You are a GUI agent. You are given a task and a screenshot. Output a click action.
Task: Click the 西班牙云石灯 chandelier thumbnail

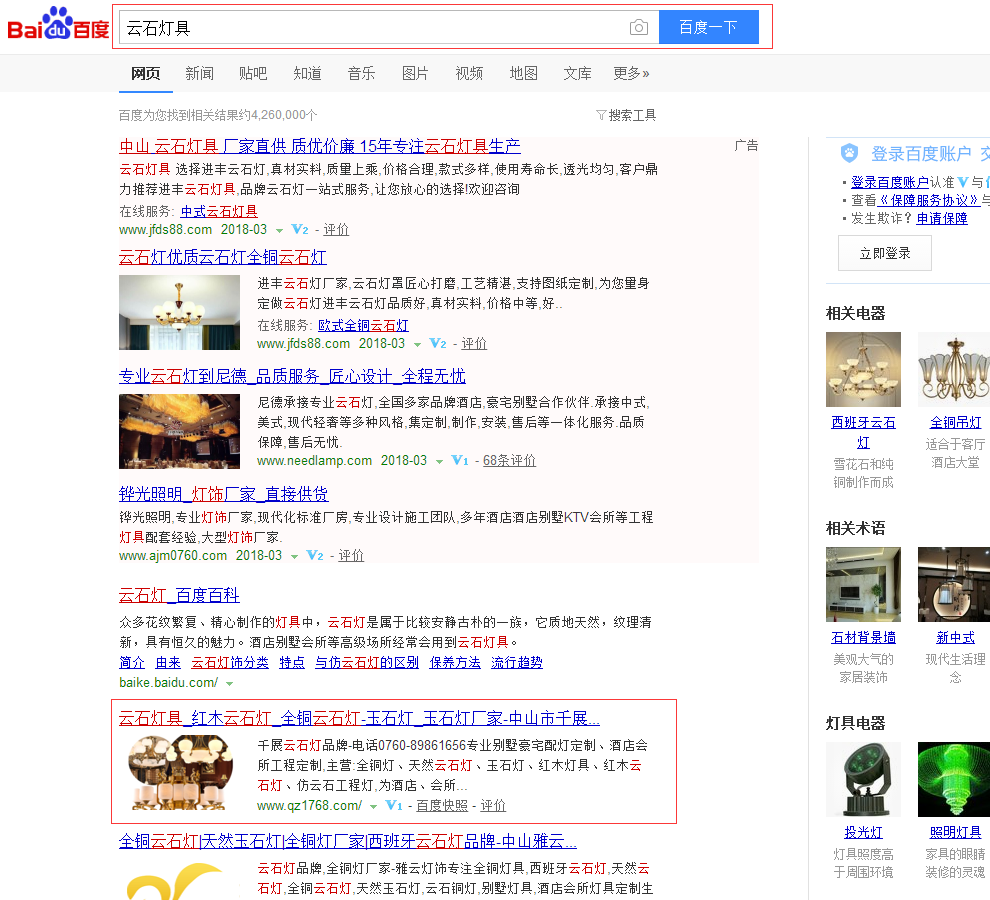(x=863, y=369)
